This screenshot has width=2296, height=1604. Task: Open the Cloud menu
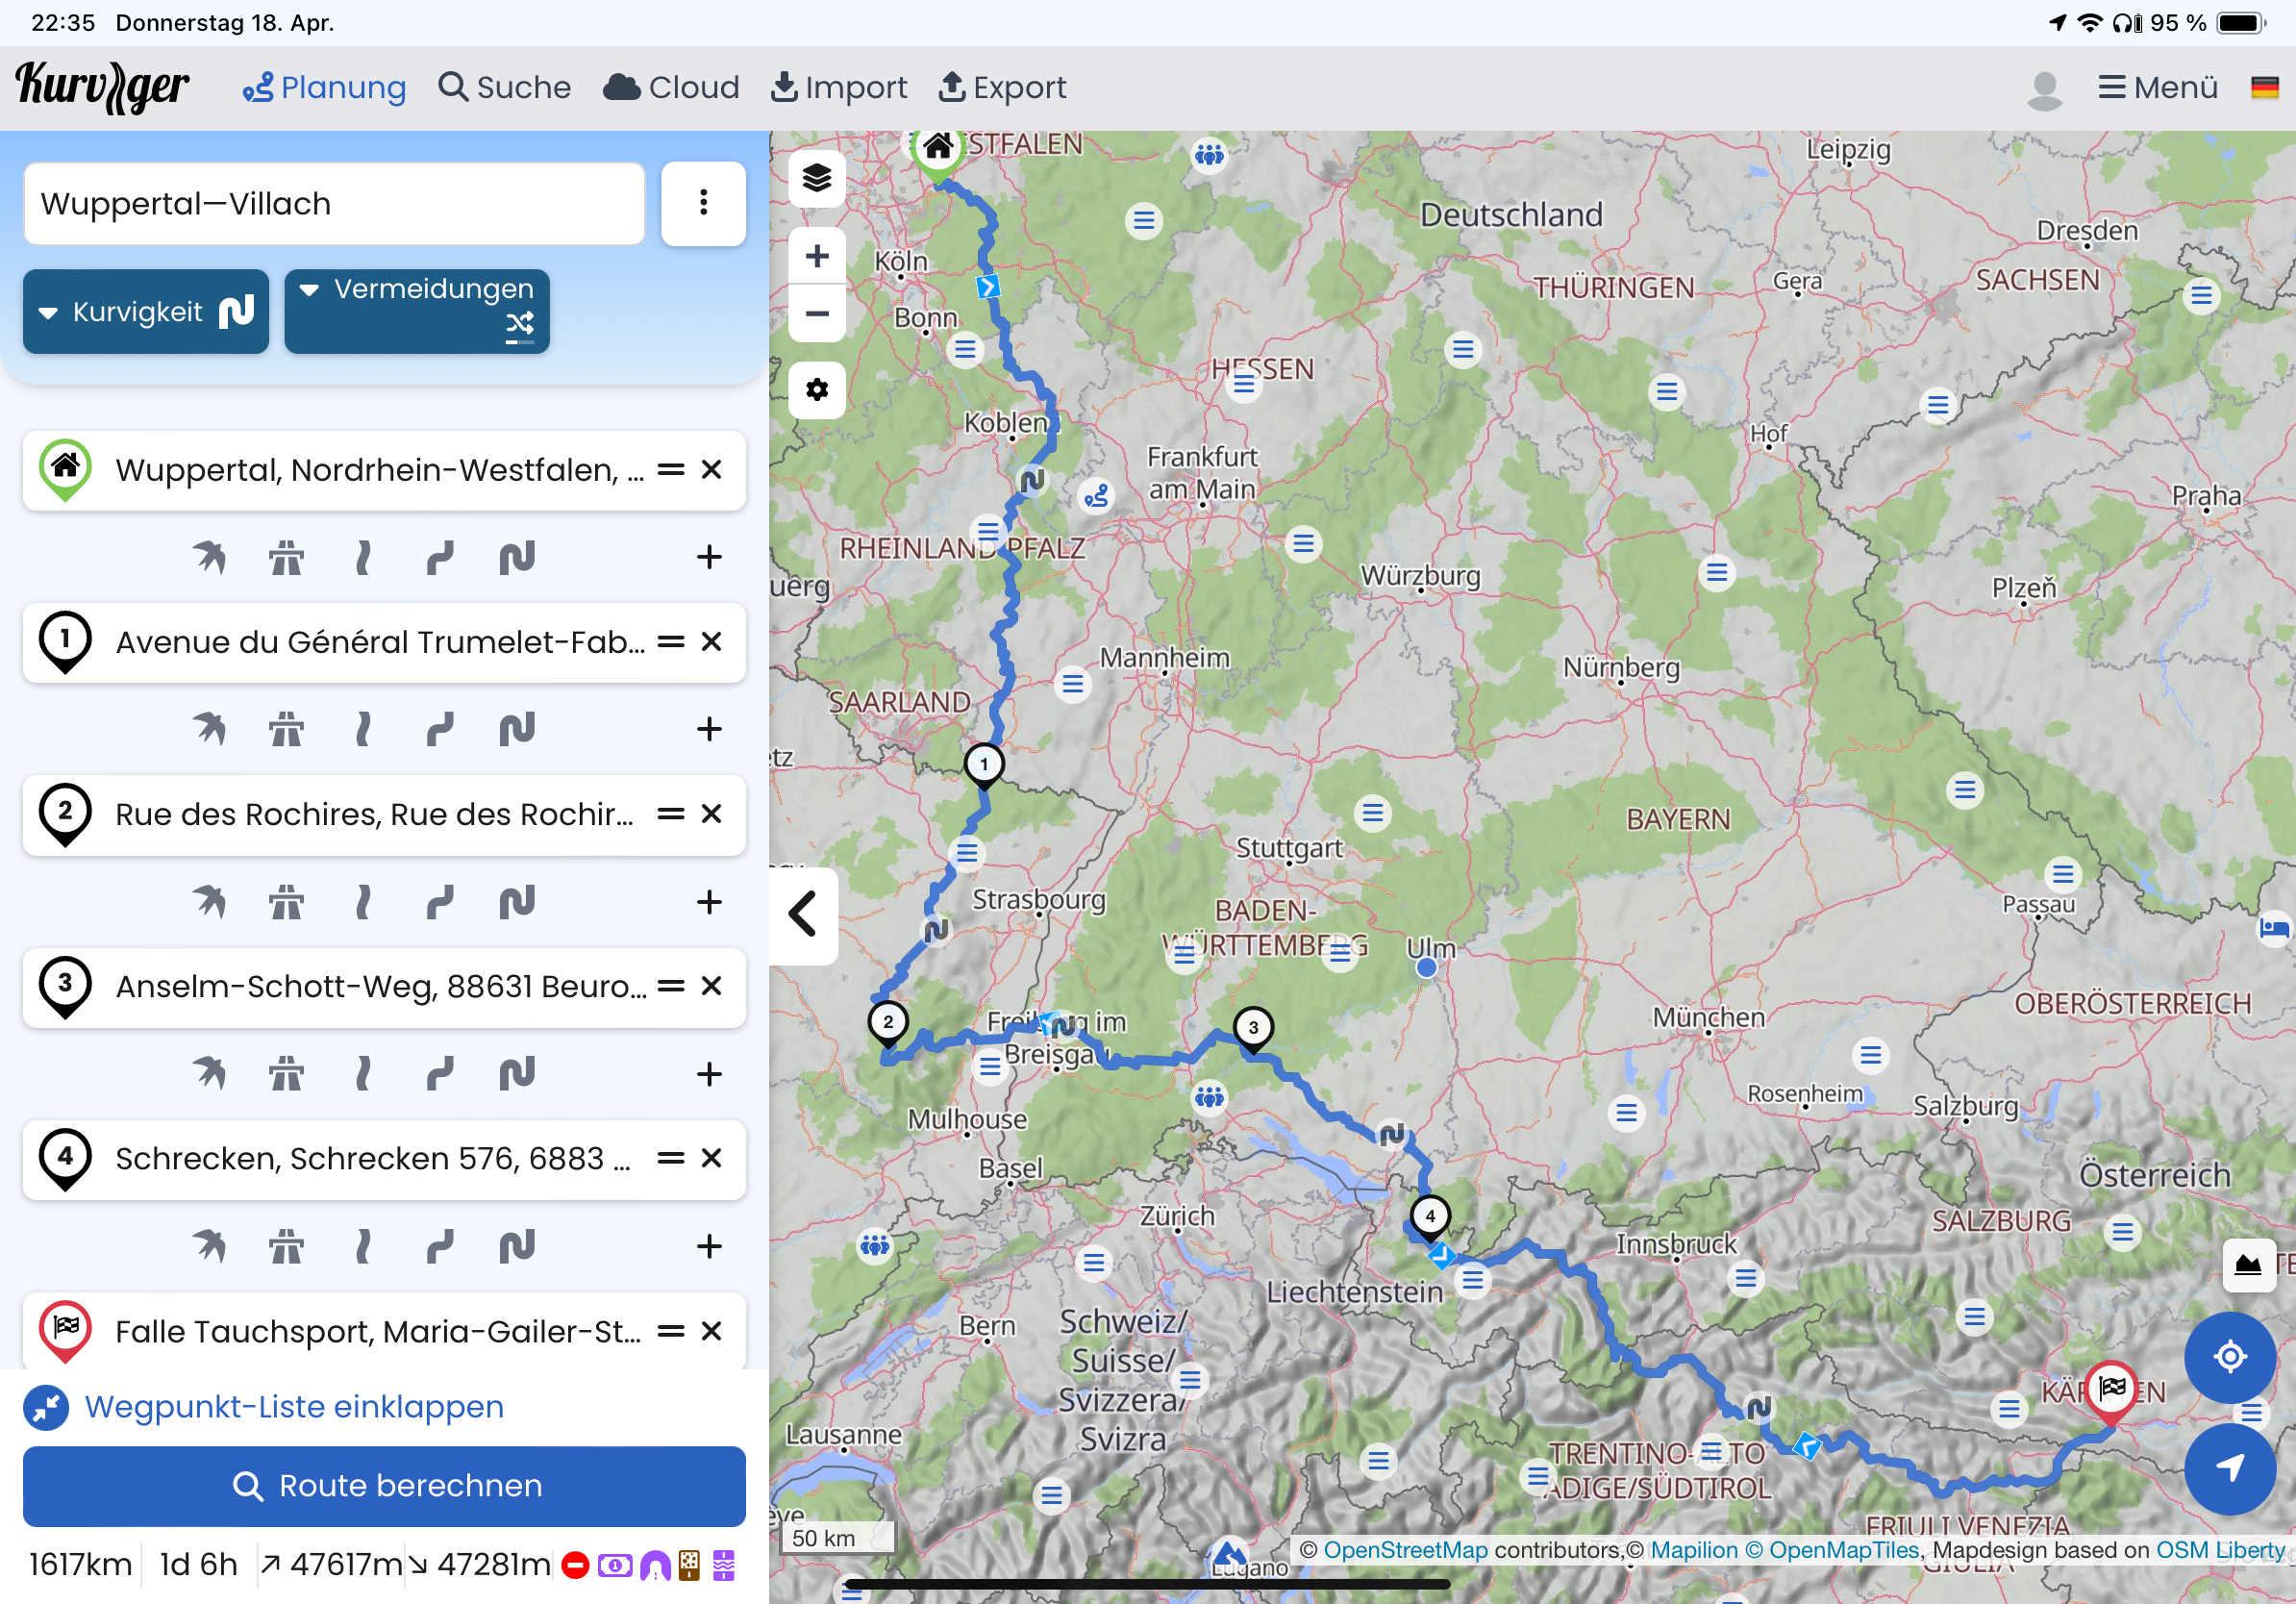tap(671, 88)
